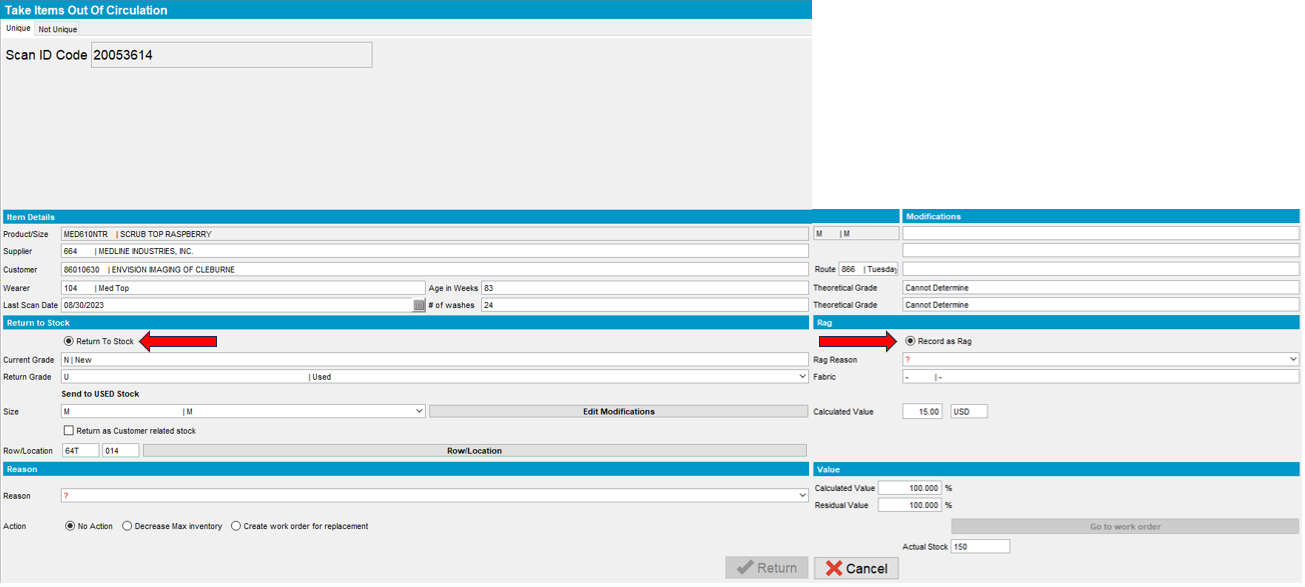Click the USD currency field
1305x587 pixels.
click(x=969, y=411)
